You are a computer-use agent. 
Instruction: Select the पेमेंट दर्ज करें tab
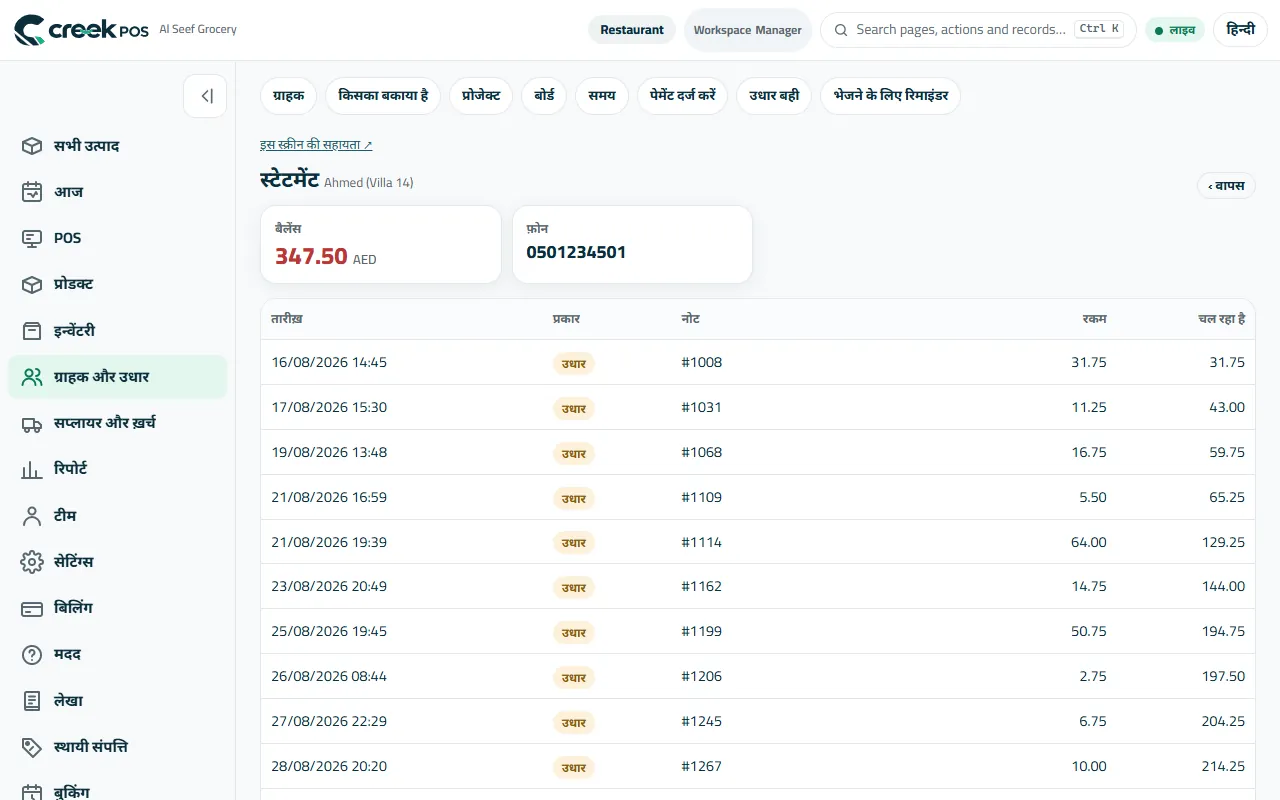tap(682, 96)
